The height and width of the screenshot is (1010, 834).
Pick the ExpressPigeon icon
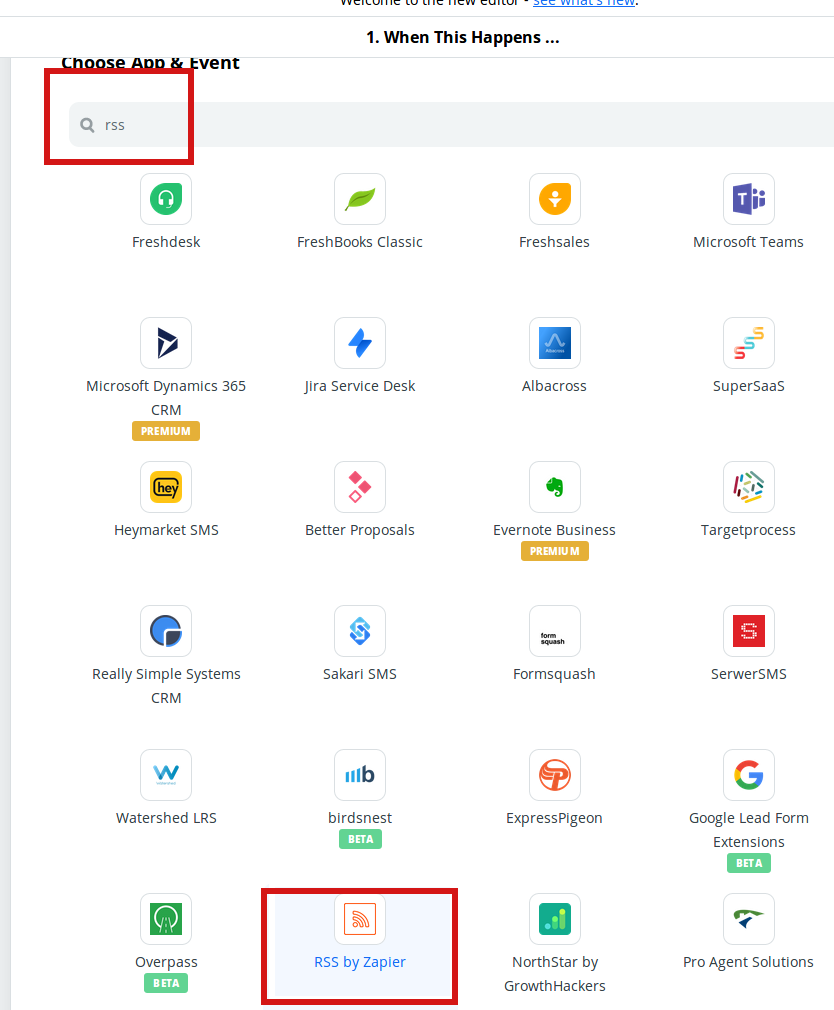tap(554, 775)
